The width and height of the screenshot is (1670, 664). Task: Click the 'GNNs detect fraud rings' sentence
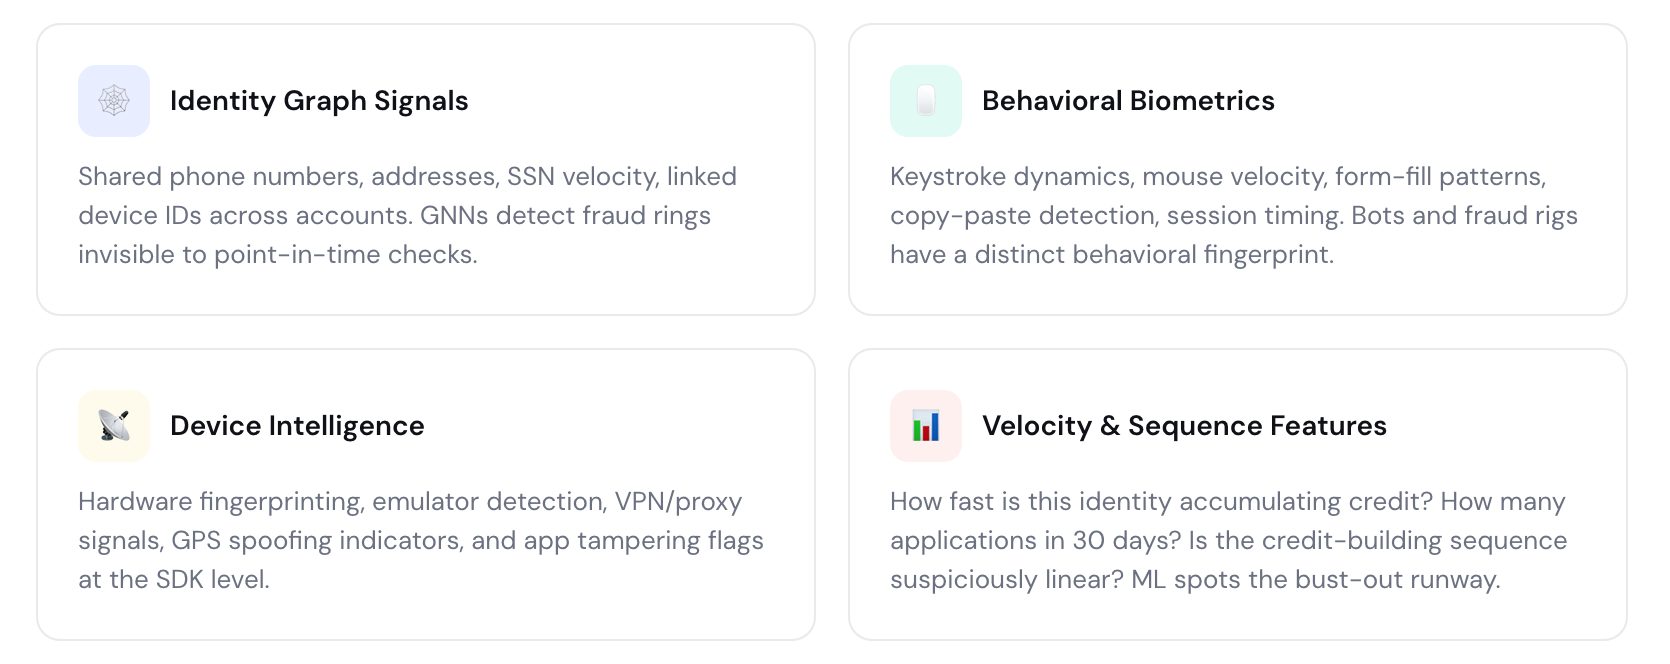[565, 216]
